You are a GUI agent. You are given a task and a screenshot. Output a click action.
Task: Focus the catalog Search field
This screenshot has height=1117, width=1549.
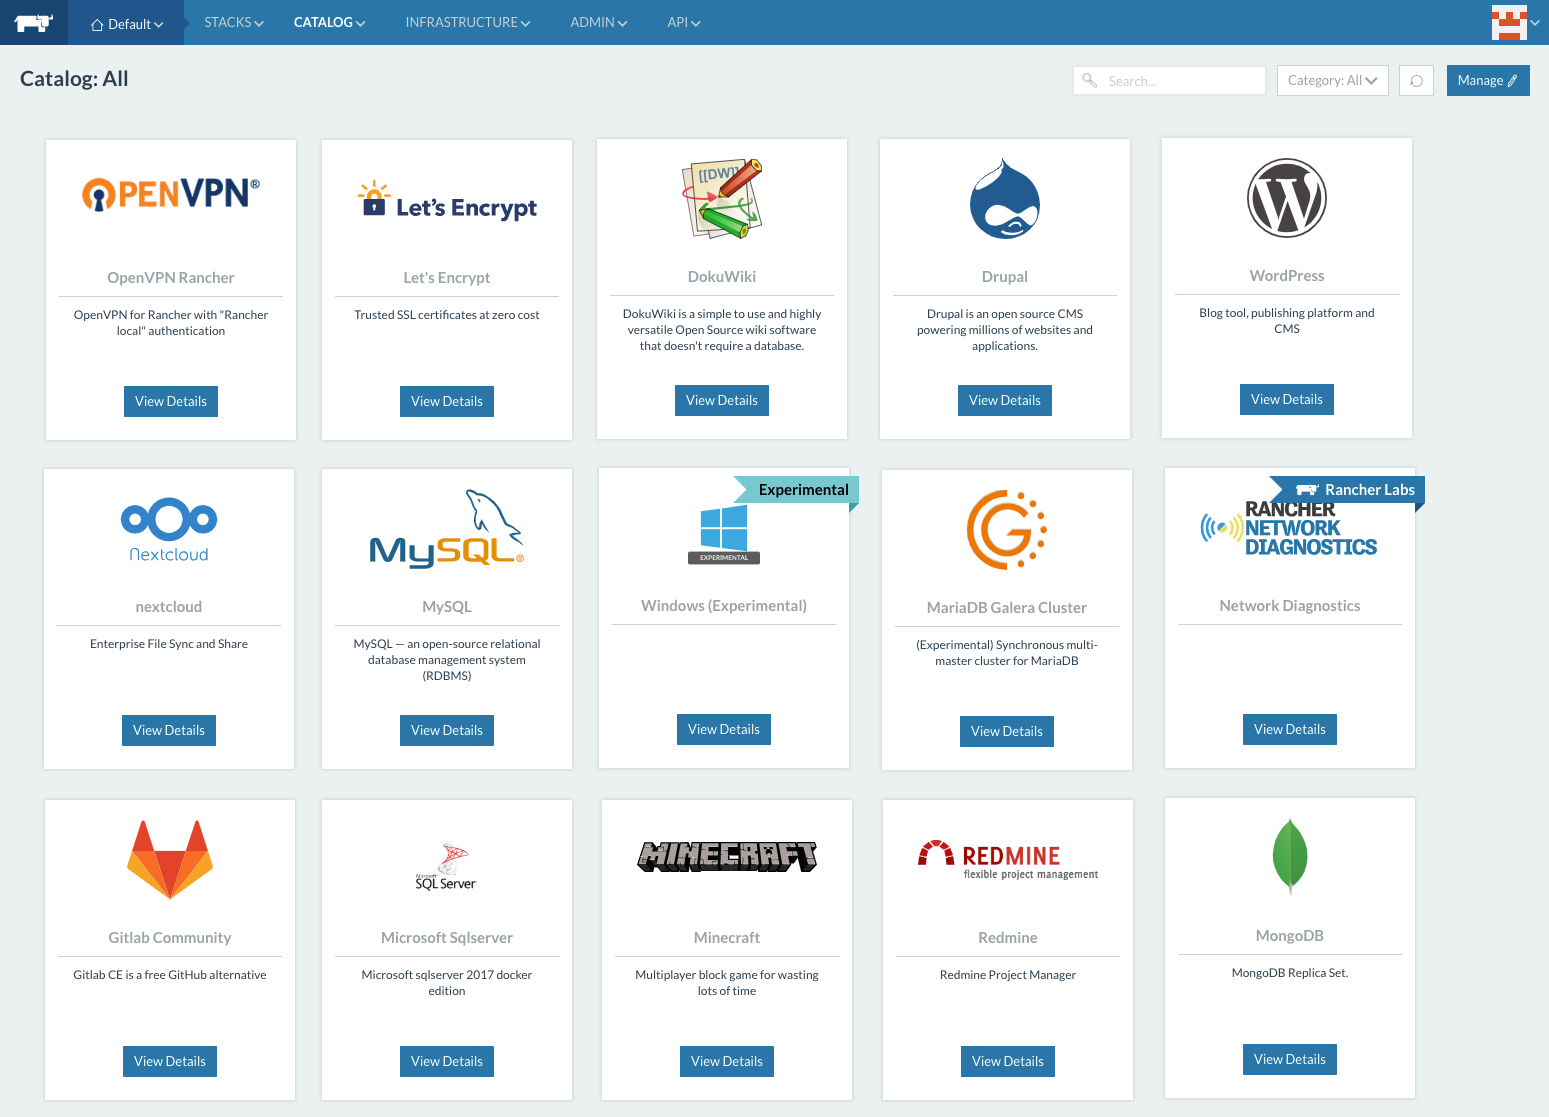[1170, 81]
